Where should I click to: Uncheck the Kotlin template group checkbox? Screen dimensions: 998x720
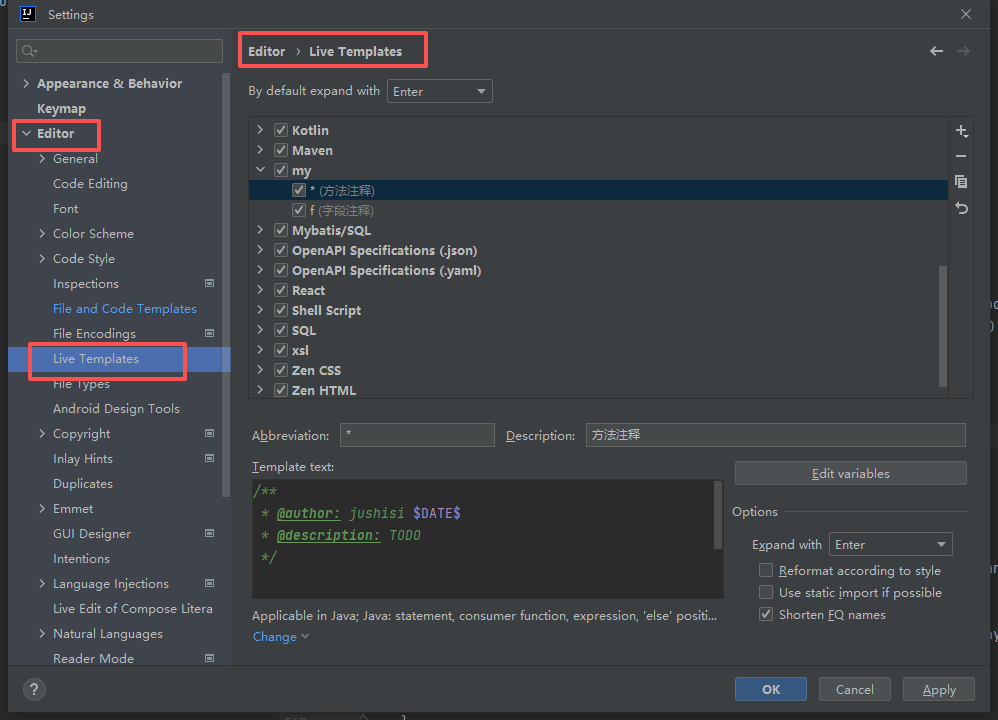[x=281, y=130]
